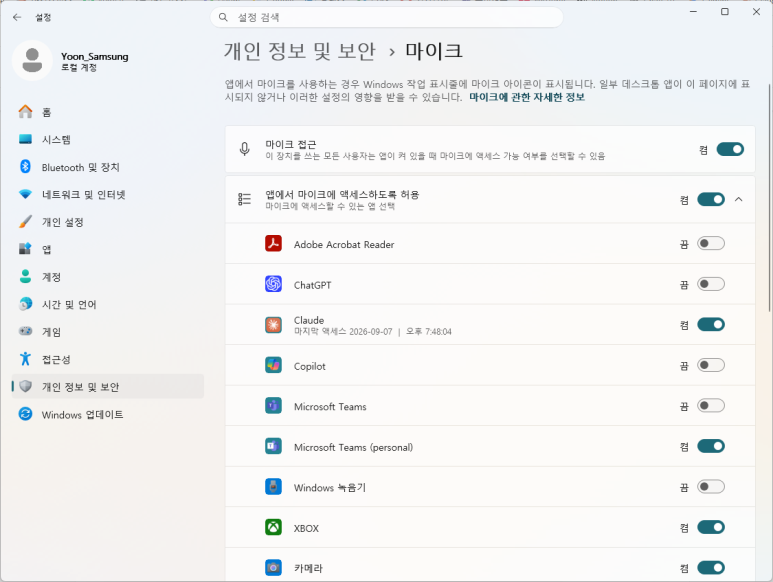Click the 네트워크 및 인터넷 wifi icon

[26, 194]
